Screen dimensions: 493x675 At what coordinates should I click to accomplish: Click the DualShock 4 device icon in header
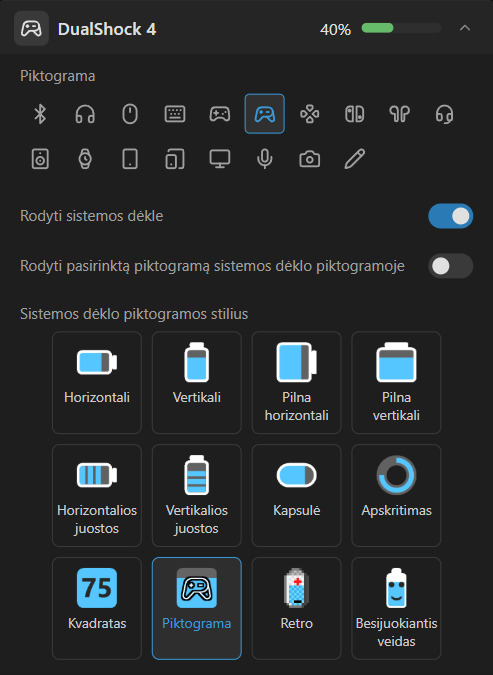pos(31,29)
